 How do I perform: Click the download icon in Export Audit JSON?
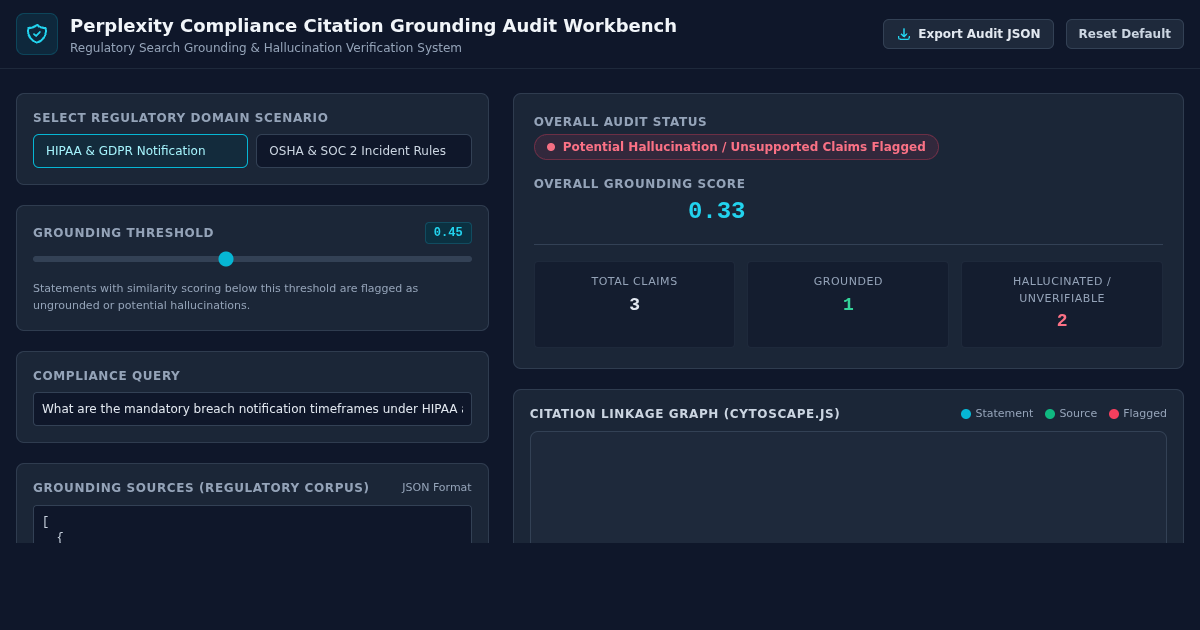click(904, 34)
